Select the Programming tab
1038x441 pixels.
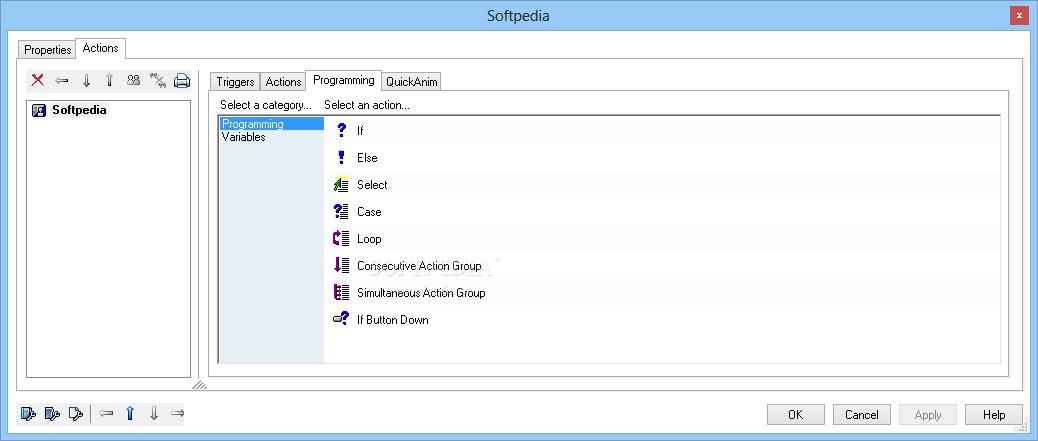coord(344,80)
